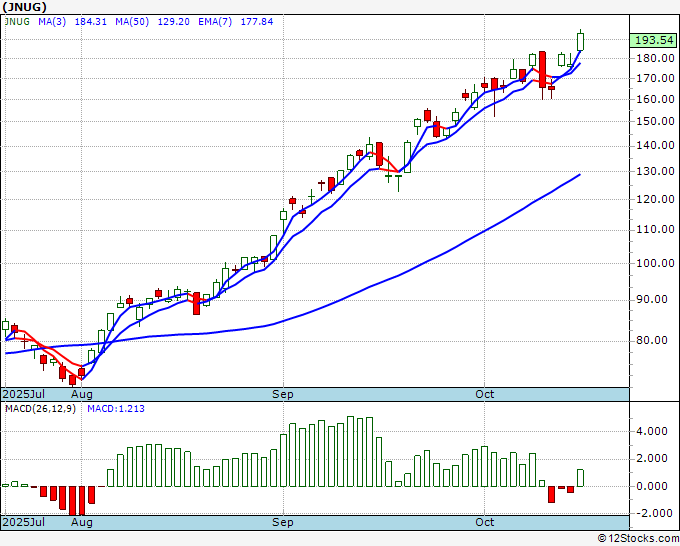Click the 150.00 price axis label
The height and width of the screenshot is (546, 680).
tap(655, 121)
